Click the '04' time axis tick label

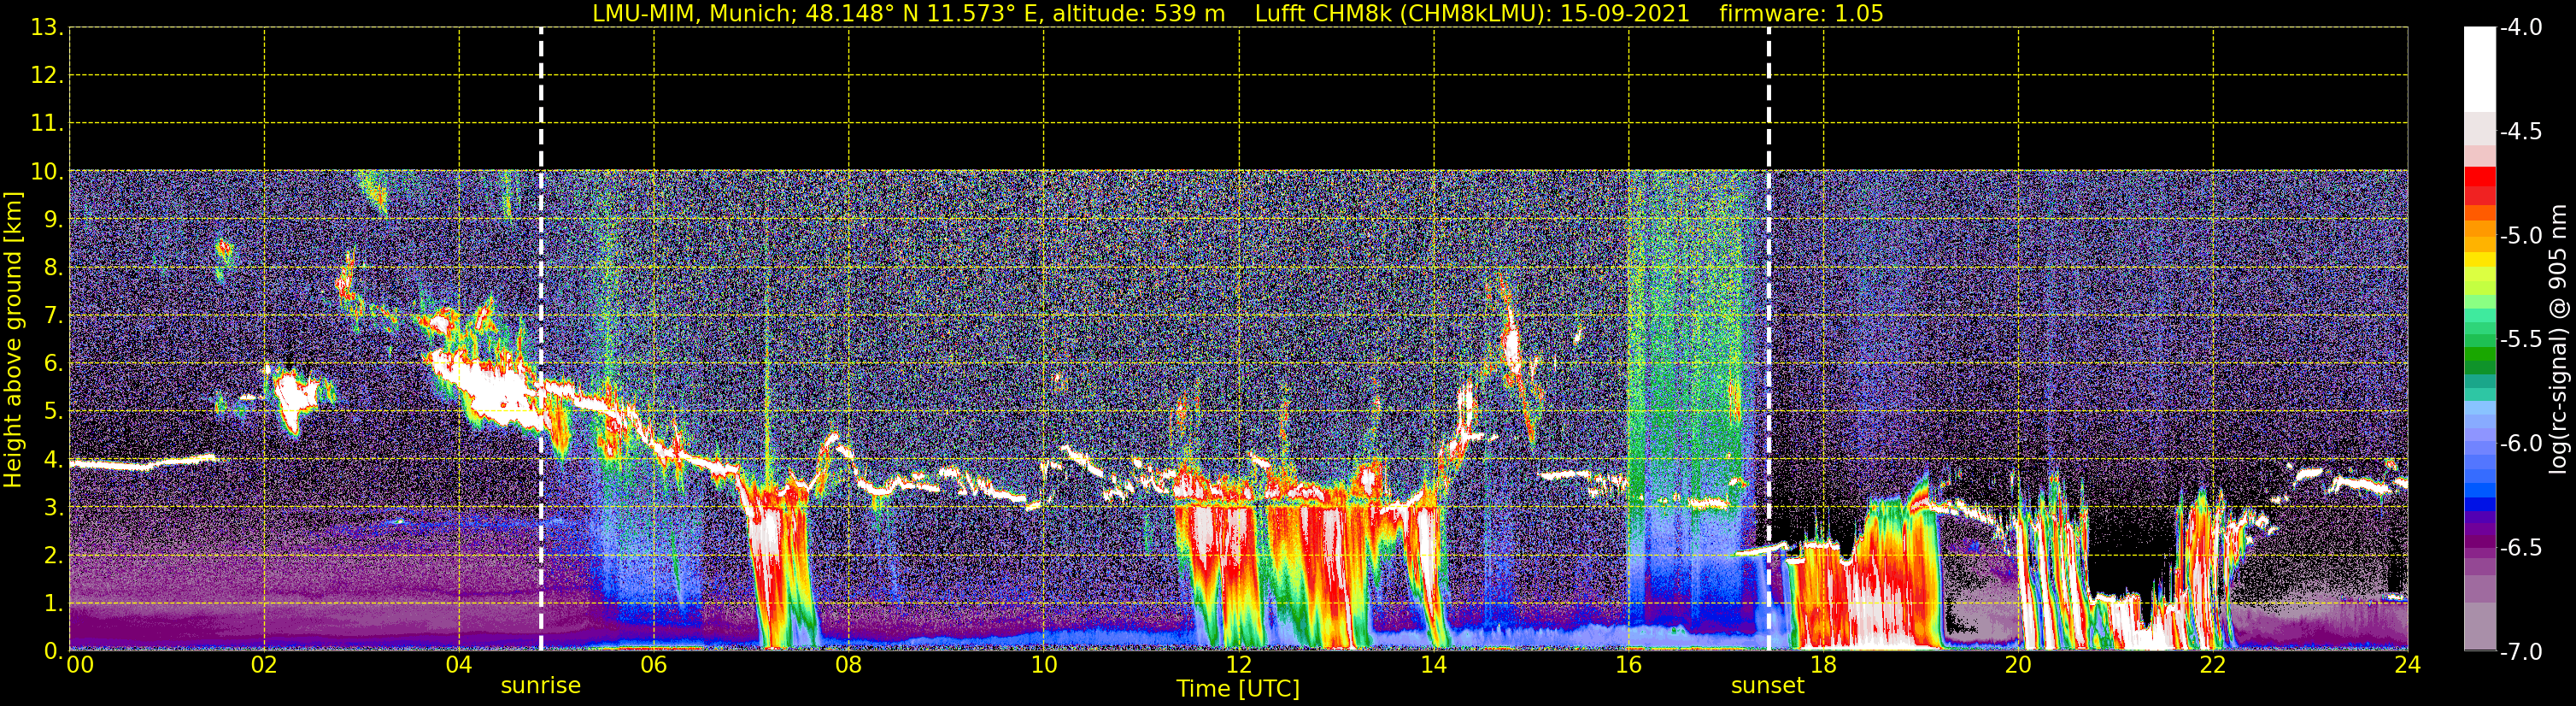pos(459,665)
